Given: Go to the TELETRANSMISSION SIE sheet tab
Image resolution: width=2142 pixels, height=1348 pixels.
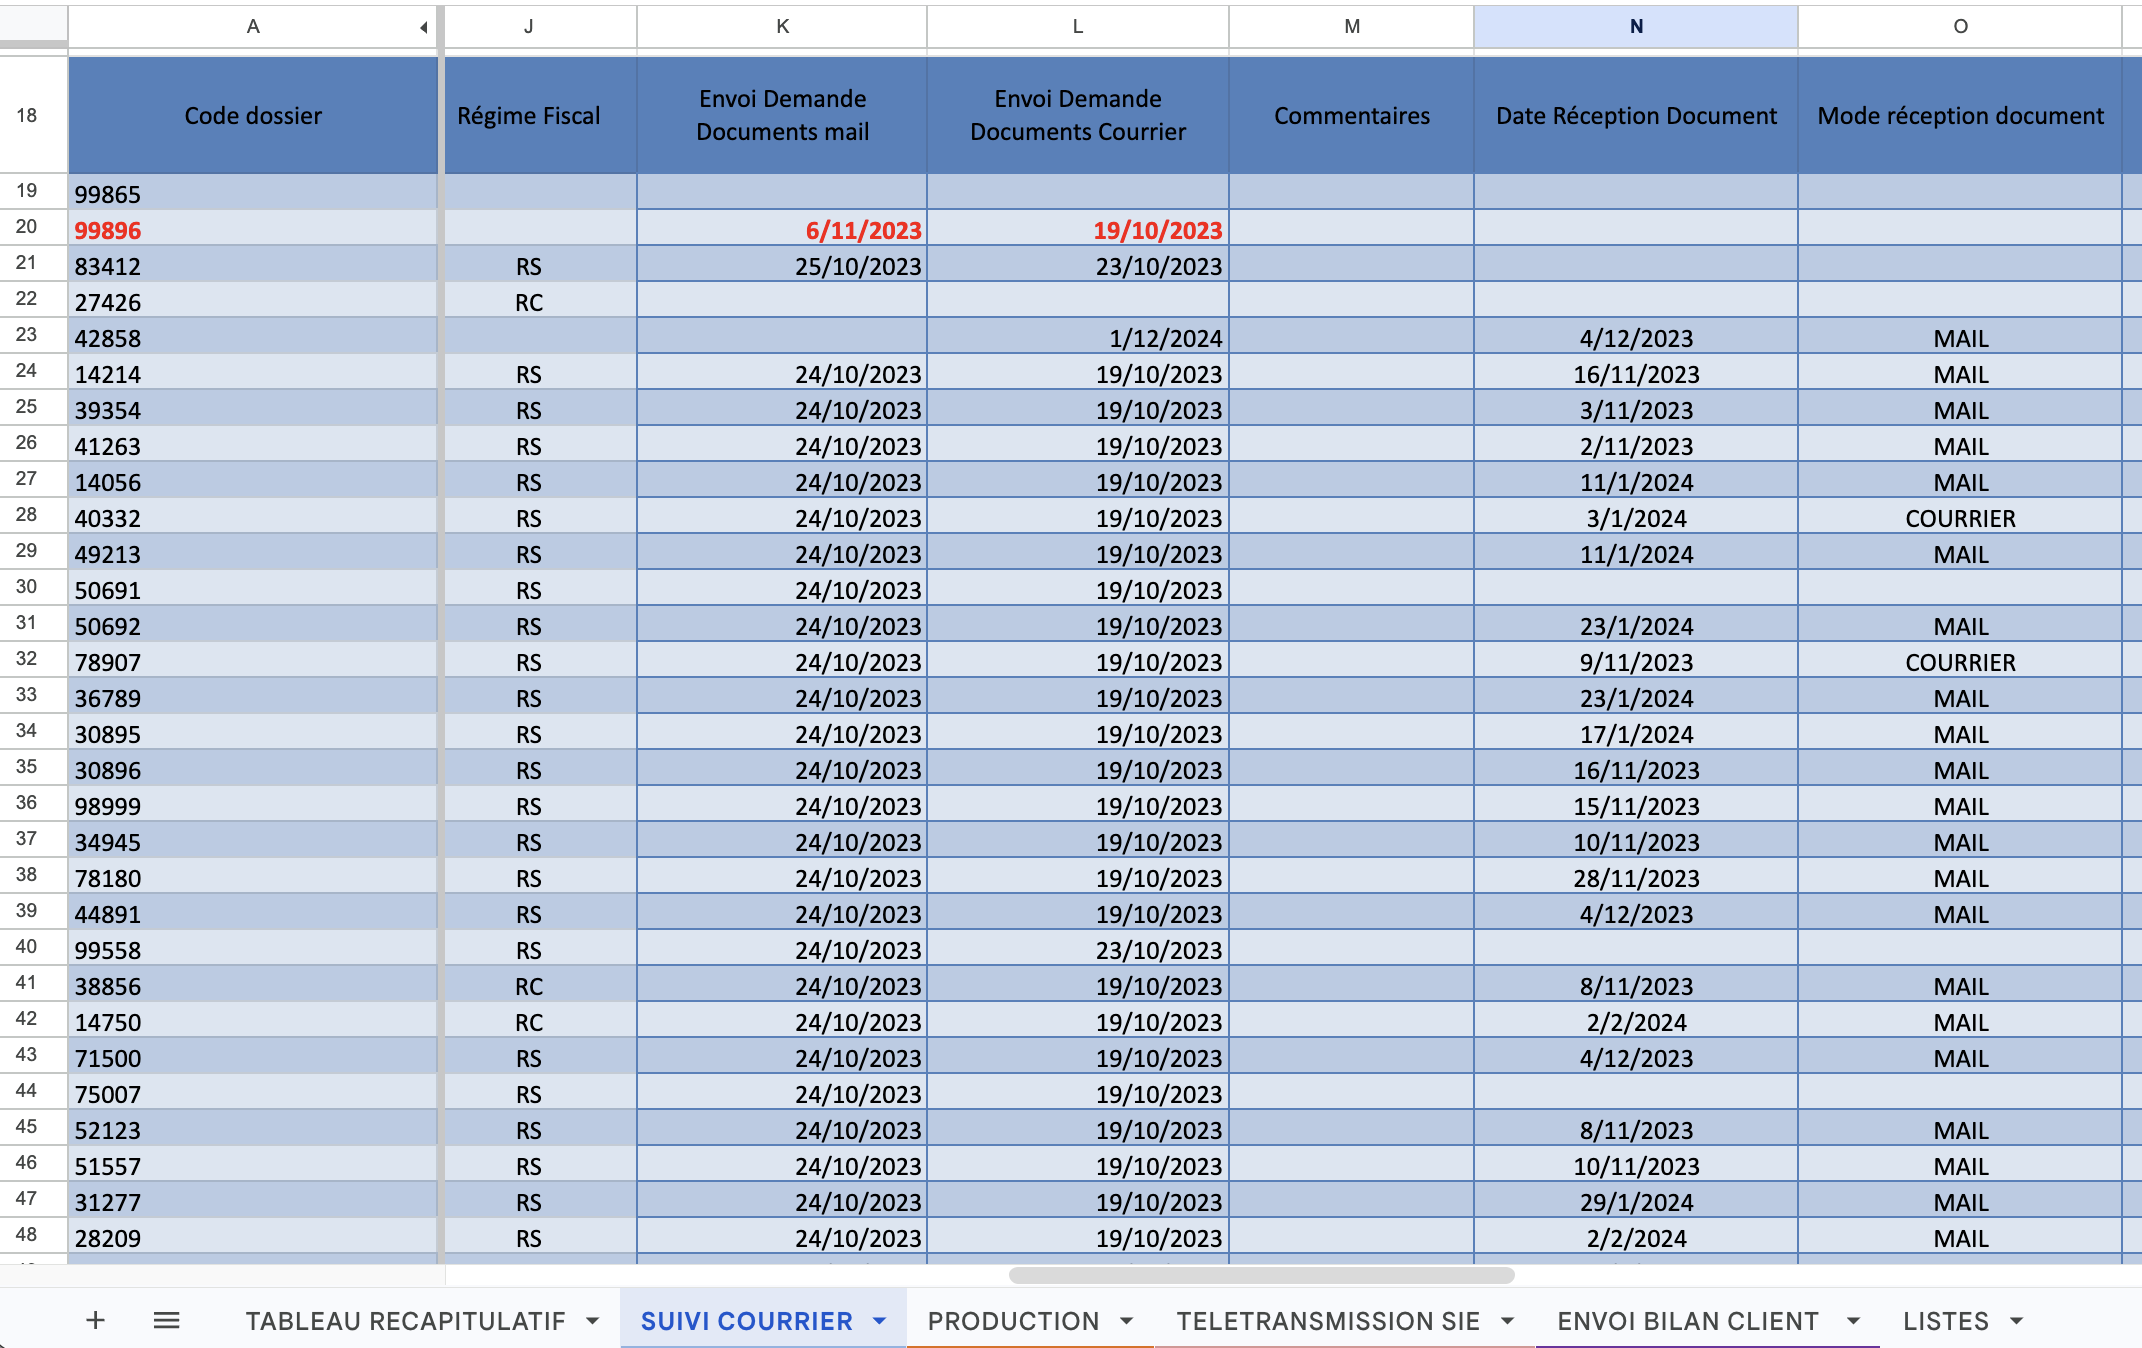Looking at the screenshot, I should coord(1327,1321).
